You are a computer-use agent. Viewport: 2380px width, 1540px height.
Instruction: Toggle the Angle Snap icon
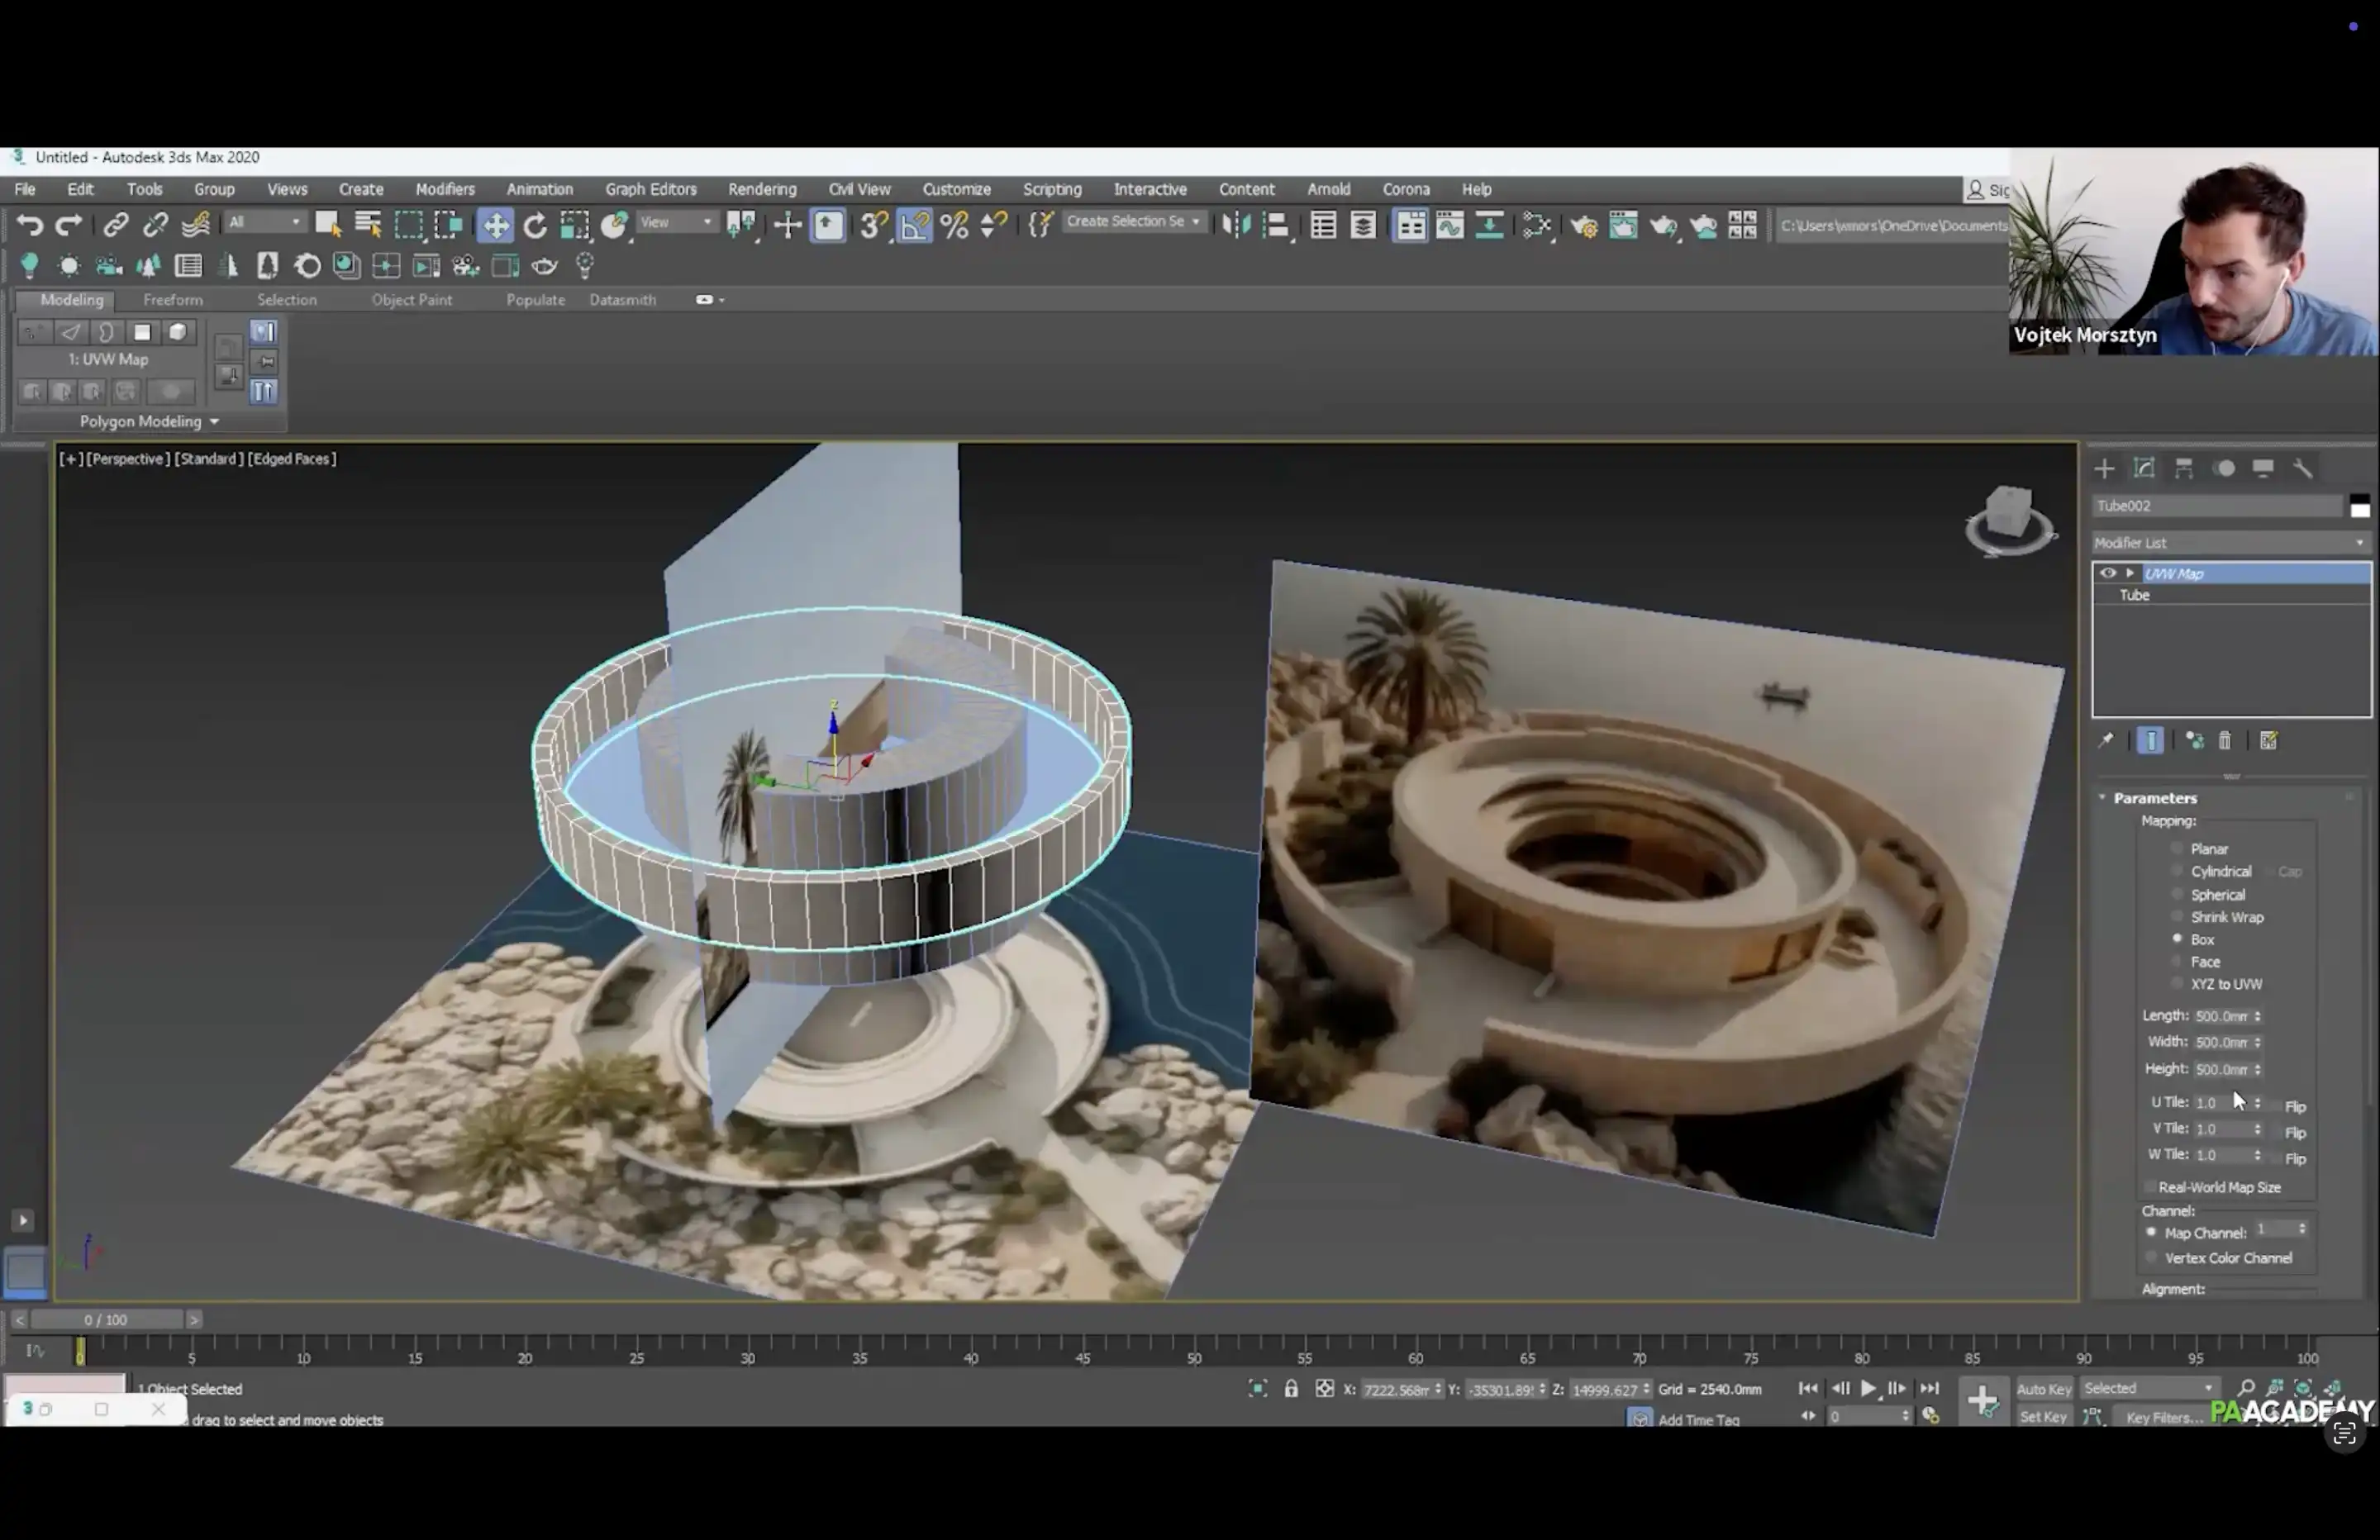914,226
